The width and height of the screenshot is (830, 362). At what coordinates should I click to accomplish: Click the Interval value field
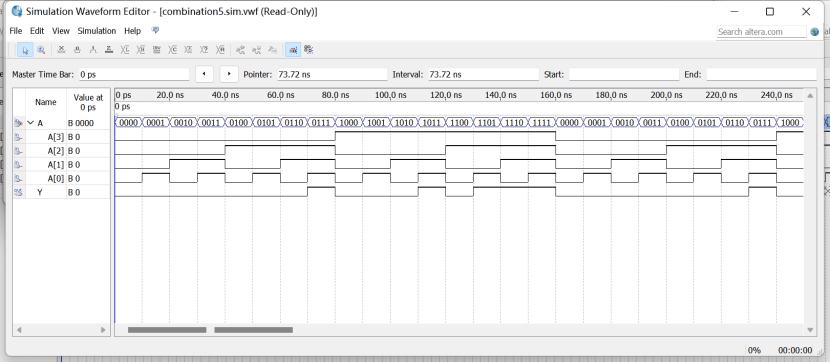click(482, 75)
